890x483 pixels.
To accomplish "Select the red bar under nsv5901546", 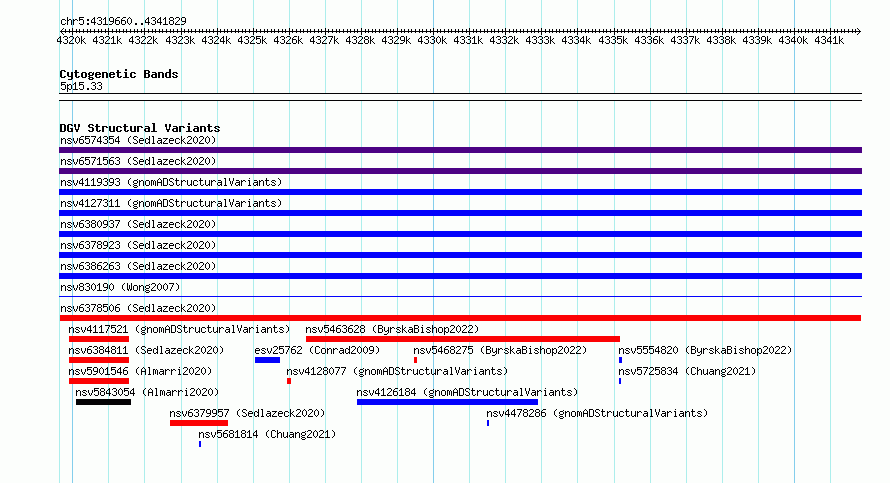I will (x=99, y=381).
